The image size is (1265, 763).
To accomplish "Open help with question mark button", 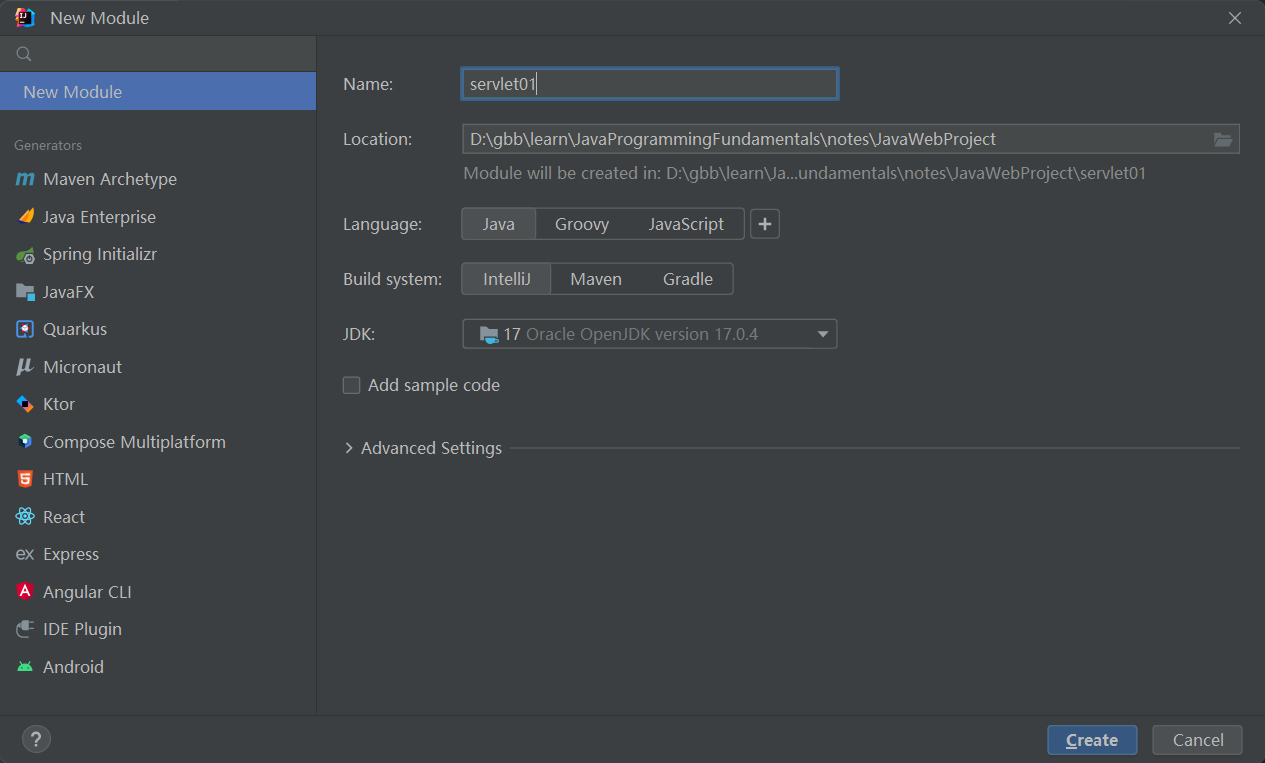I will tap(36, 740).
